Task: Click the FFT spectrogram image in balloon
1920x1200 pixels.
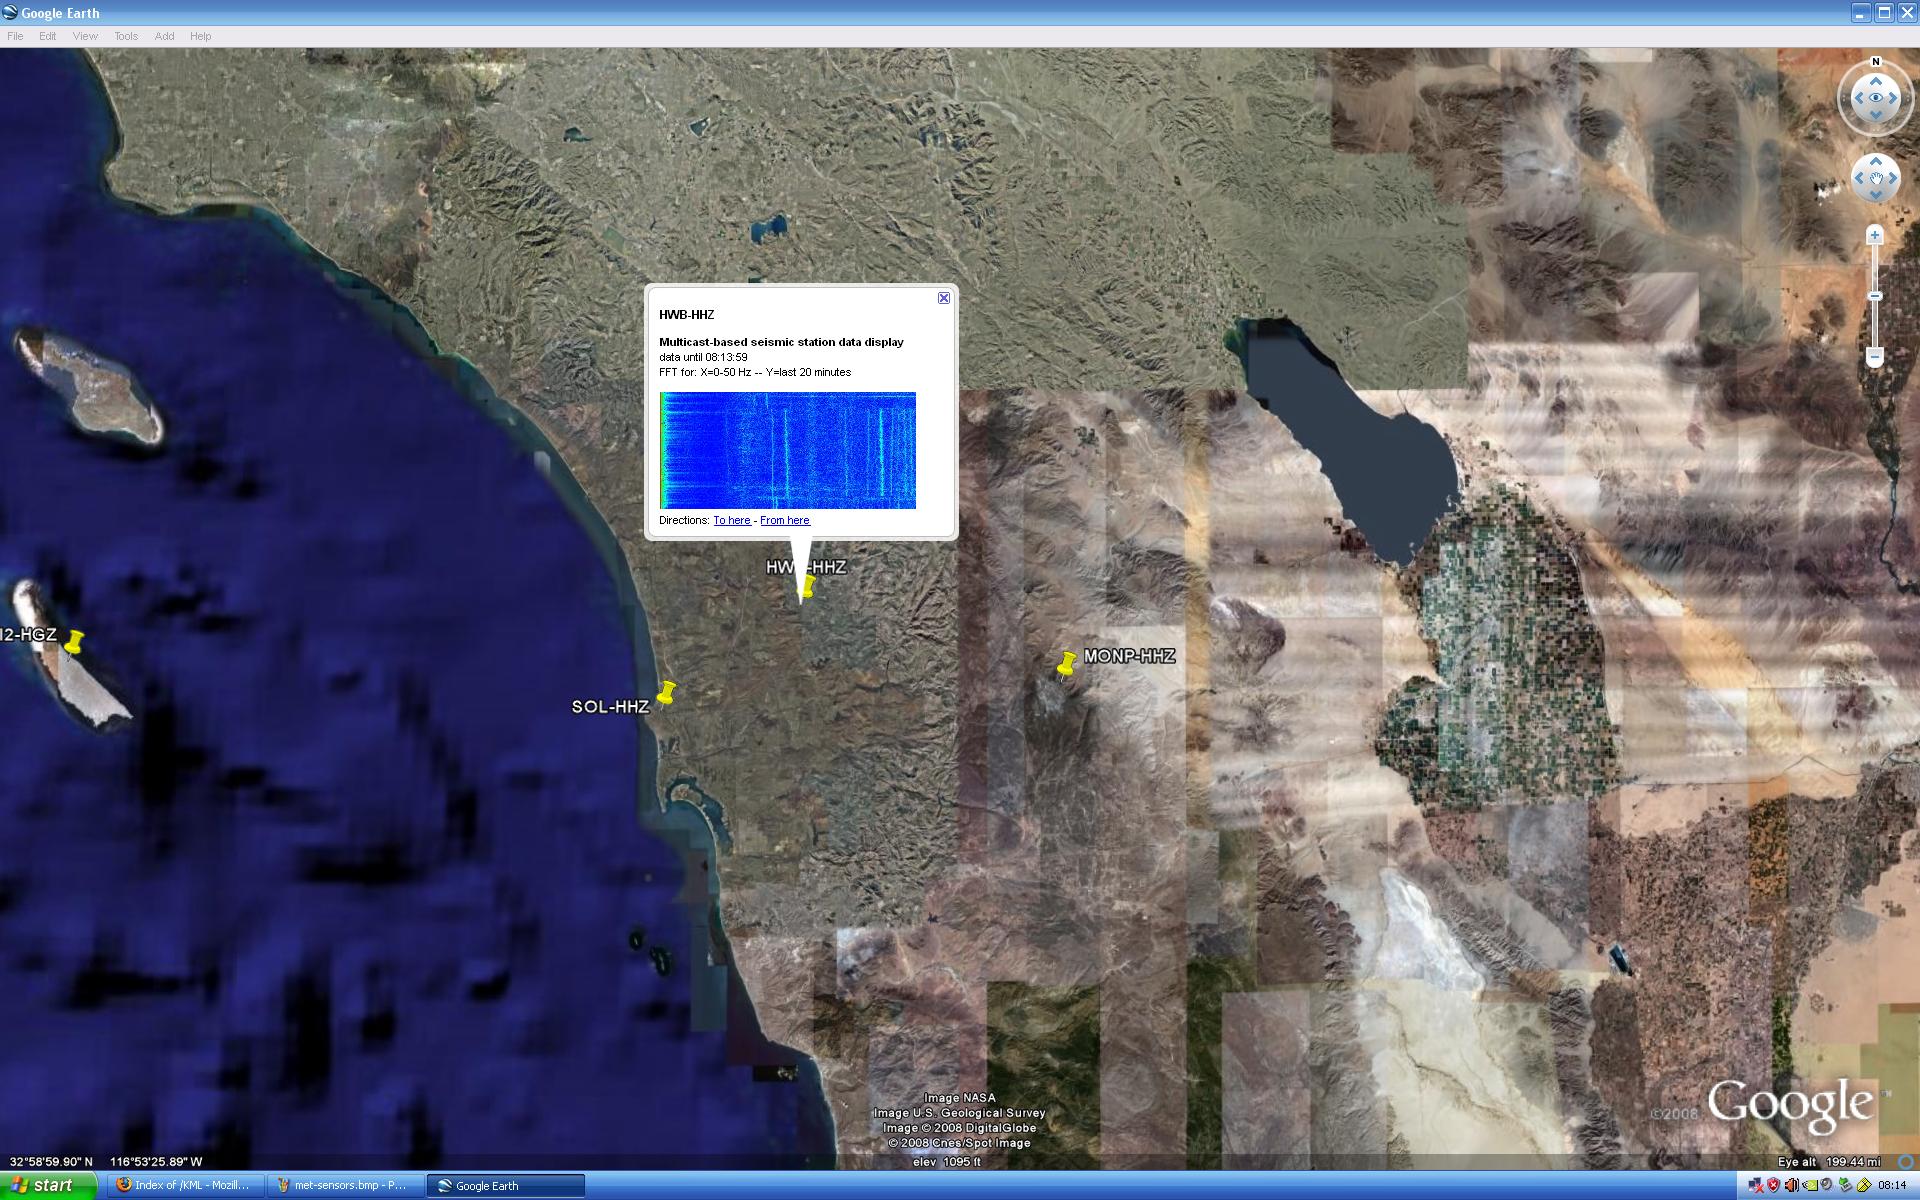Action: pyautogui.click(x=788, y=450)
